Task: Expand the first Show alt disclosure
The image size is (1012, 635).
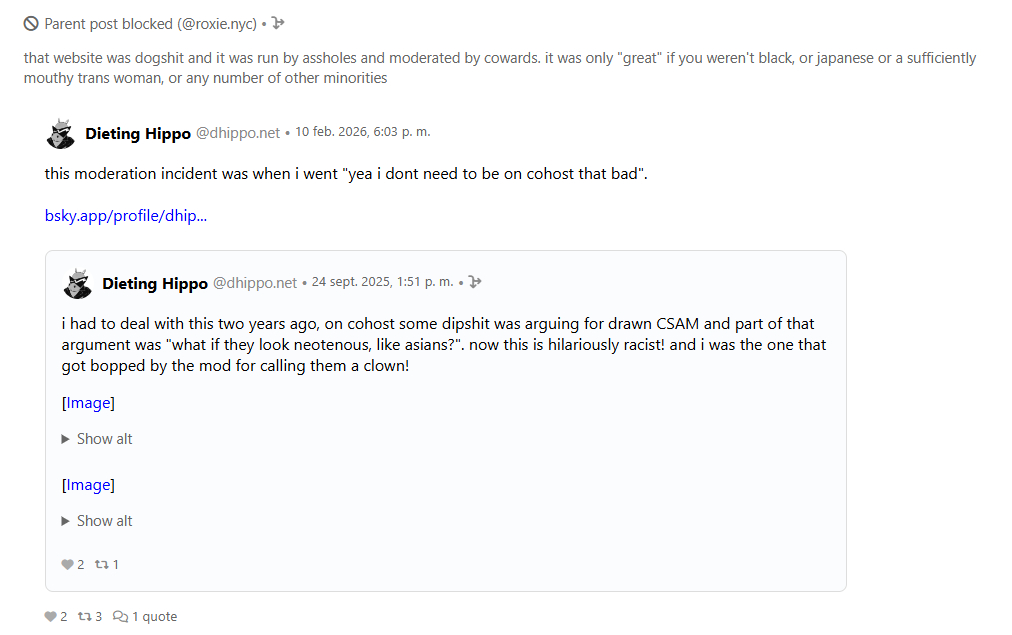Action: click(97, 439)
